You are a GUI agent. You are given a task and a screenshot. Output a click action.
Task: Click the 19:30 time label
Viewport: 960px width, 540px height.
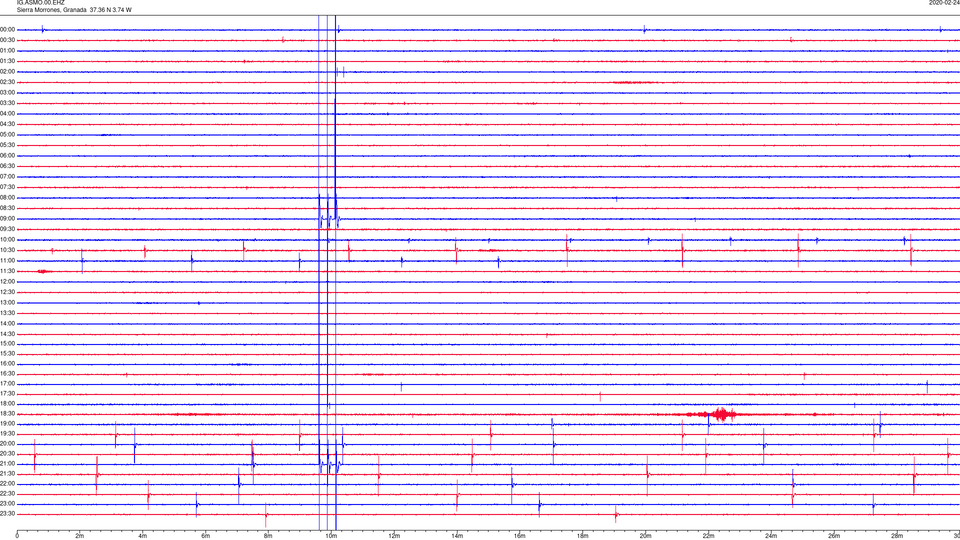pyautogui.click(x=8, y=433)
